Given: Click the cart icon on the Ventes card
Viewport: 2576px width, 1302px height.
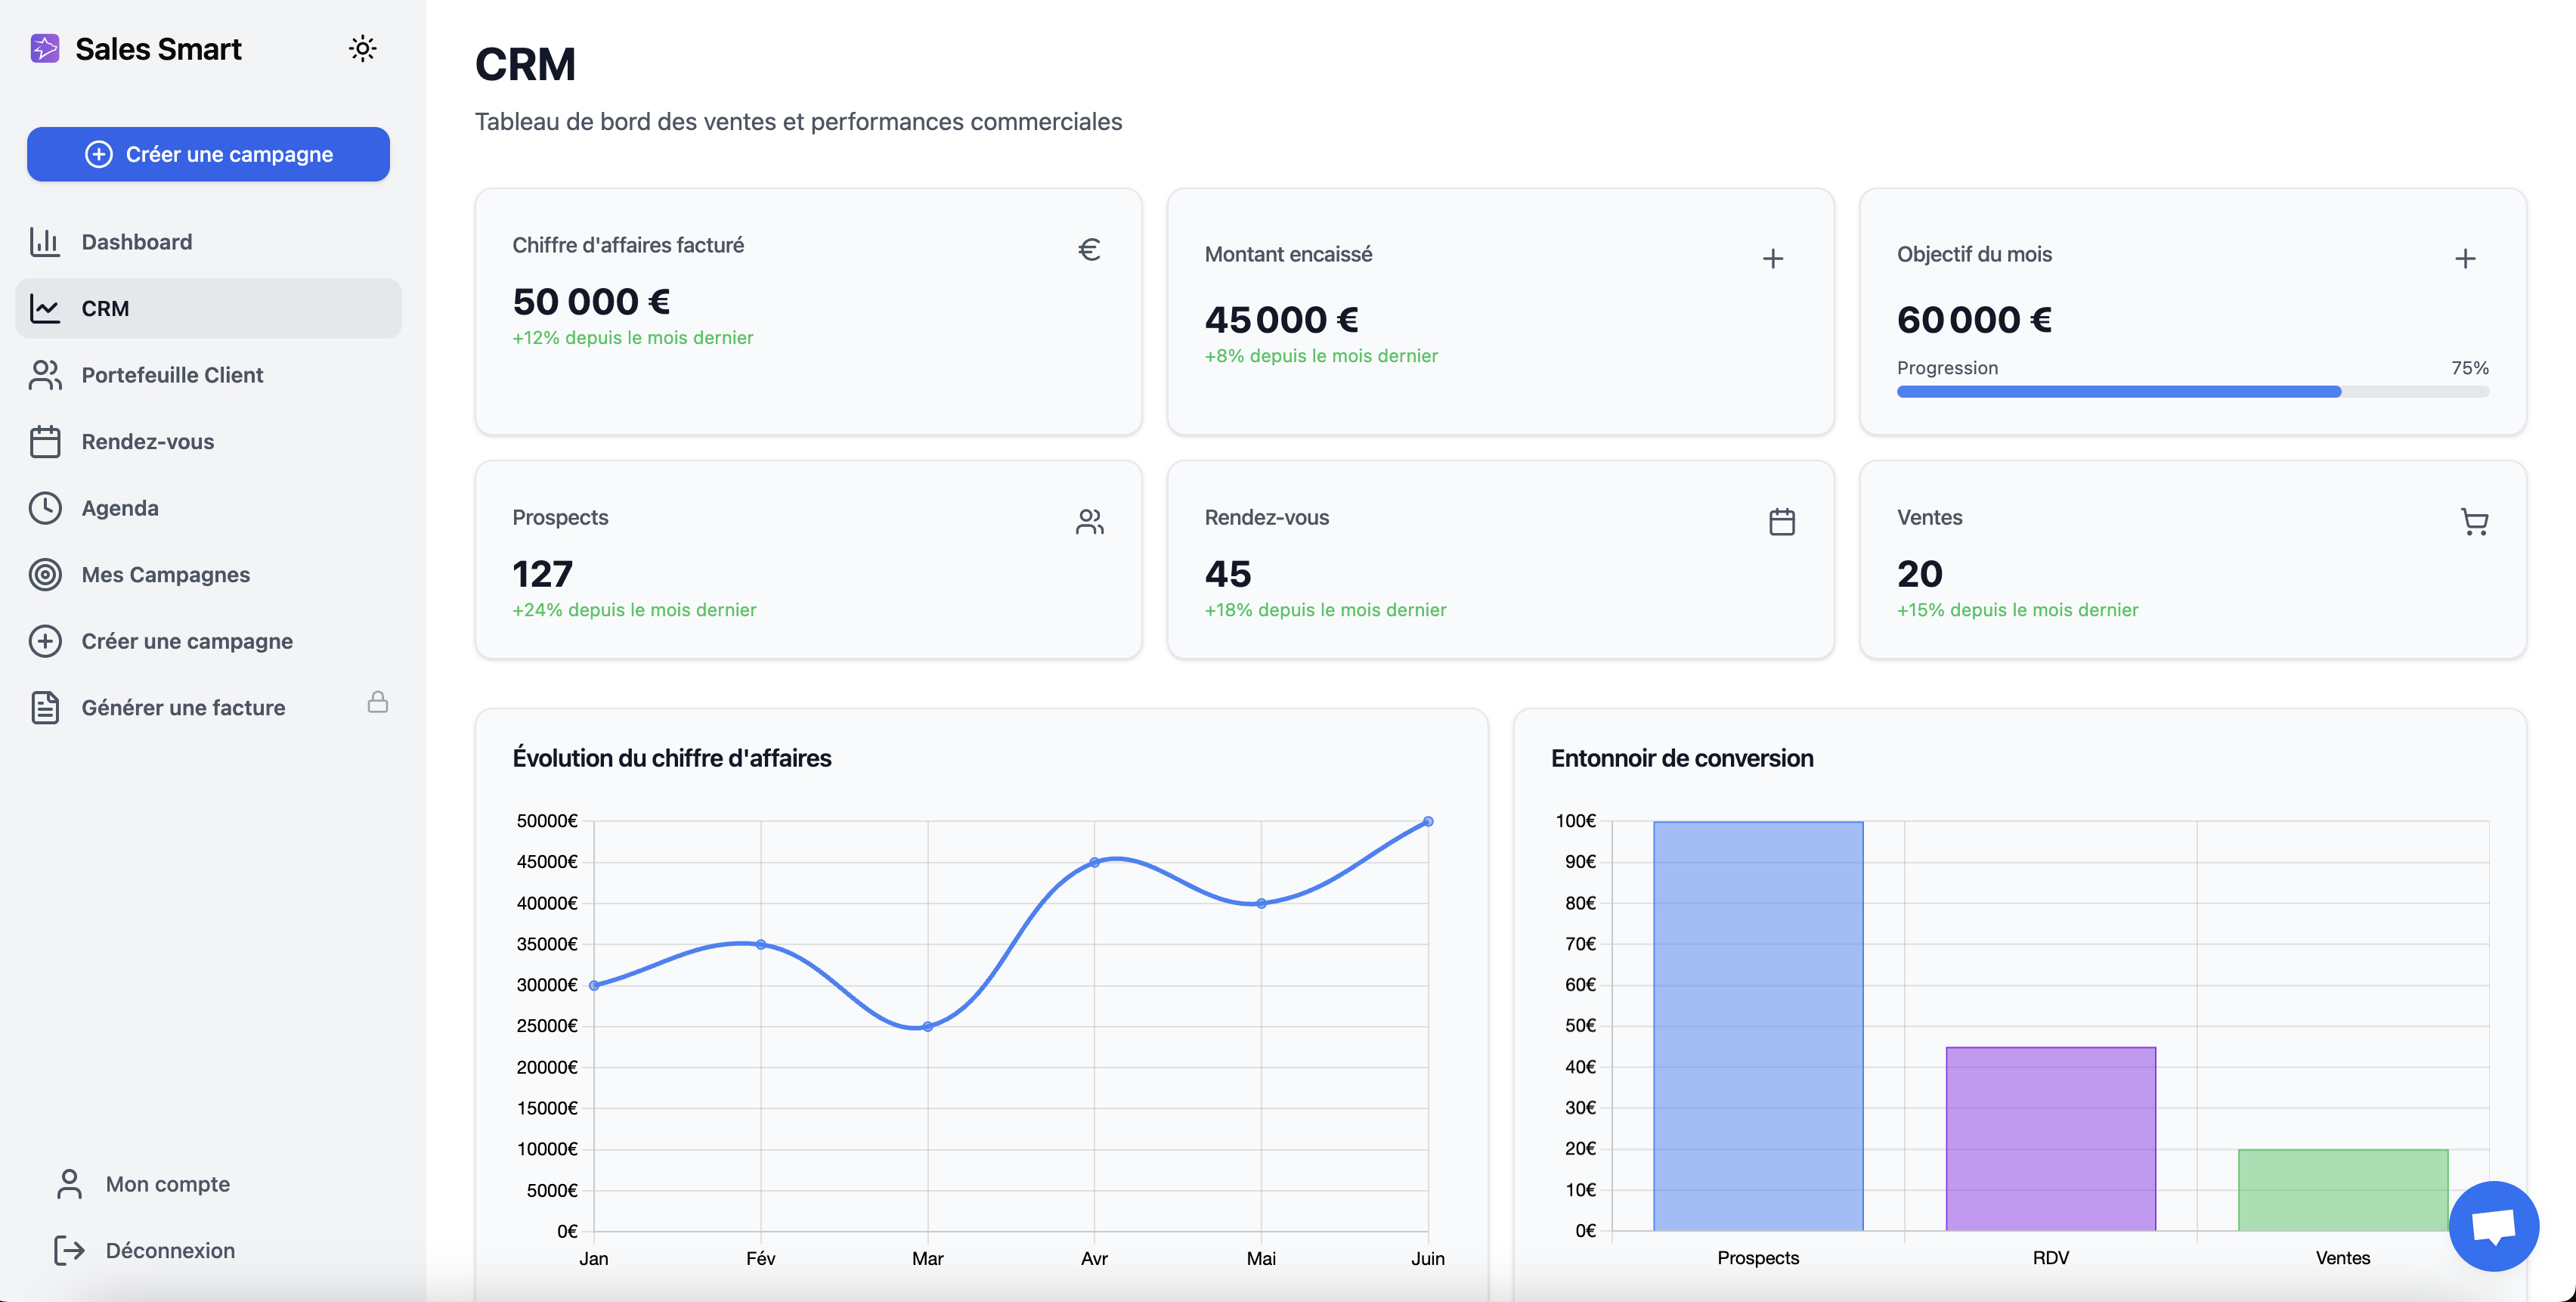Looking at the screenshot, I should (2474, 521).
